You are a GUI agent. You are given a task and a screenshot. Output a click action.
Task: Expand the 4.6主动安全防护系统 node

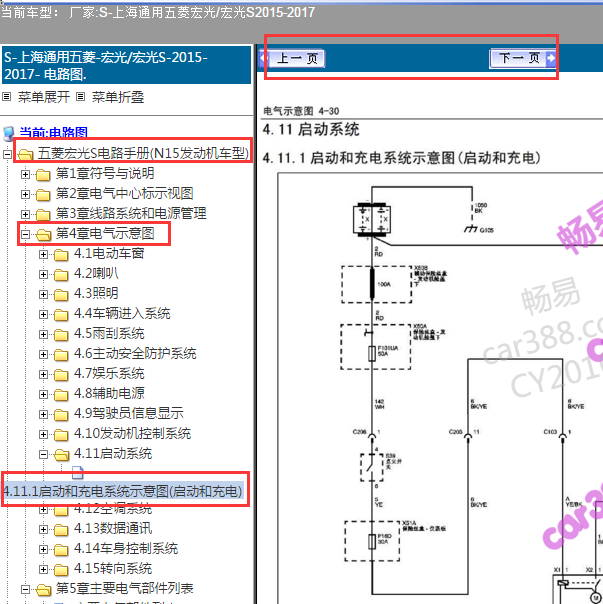(44, 355)
